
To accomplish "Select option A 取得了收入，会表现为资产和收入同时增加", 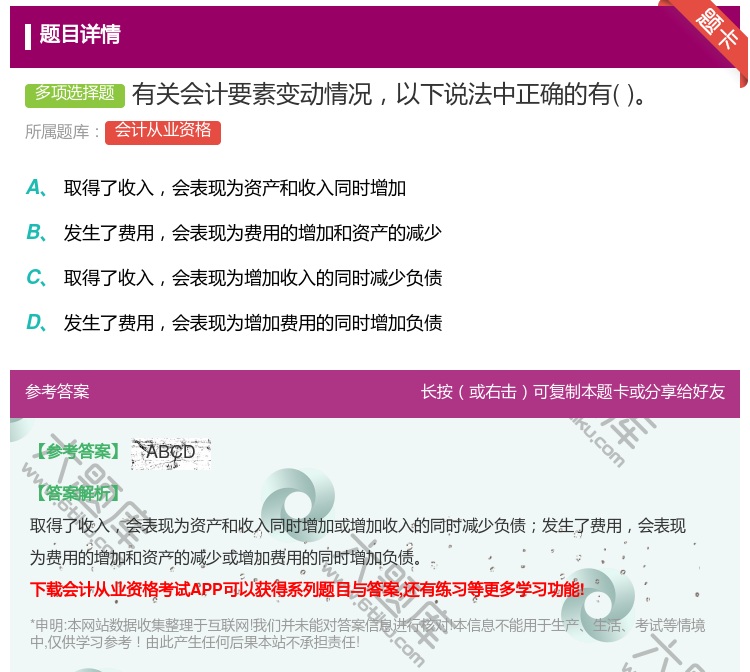I will click(216, 188).
